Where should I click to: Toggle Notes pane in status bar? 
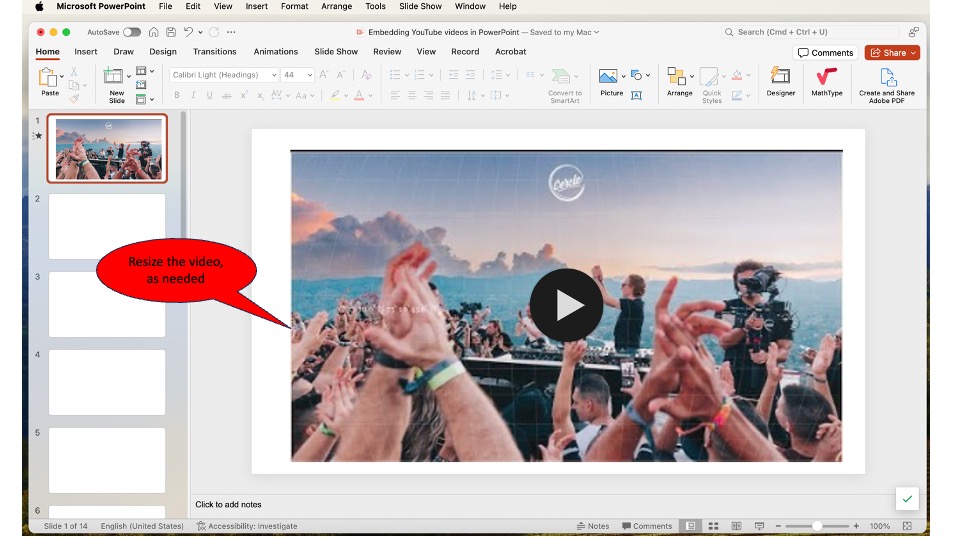click(x=593, y=526)
